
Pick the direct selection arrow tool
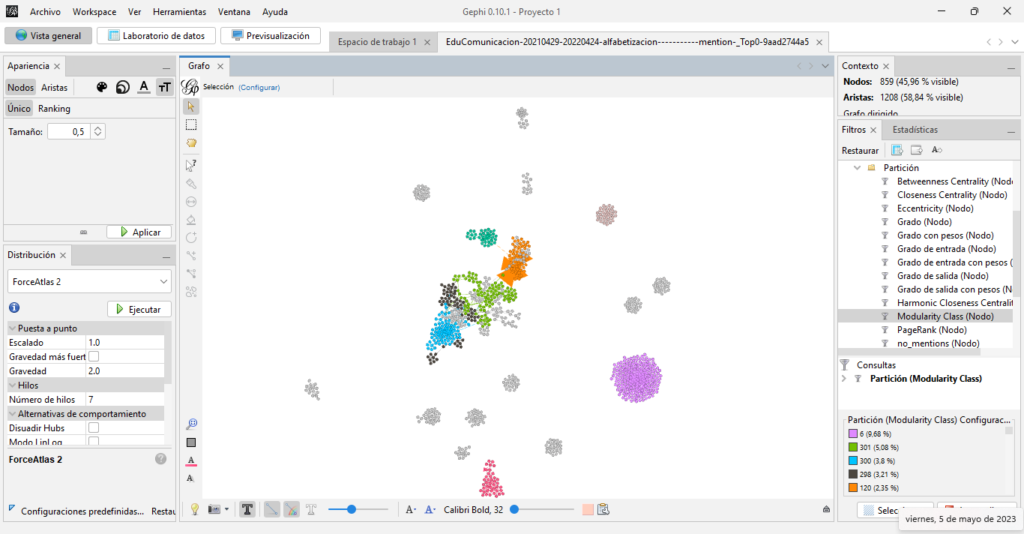coord(191,106)
